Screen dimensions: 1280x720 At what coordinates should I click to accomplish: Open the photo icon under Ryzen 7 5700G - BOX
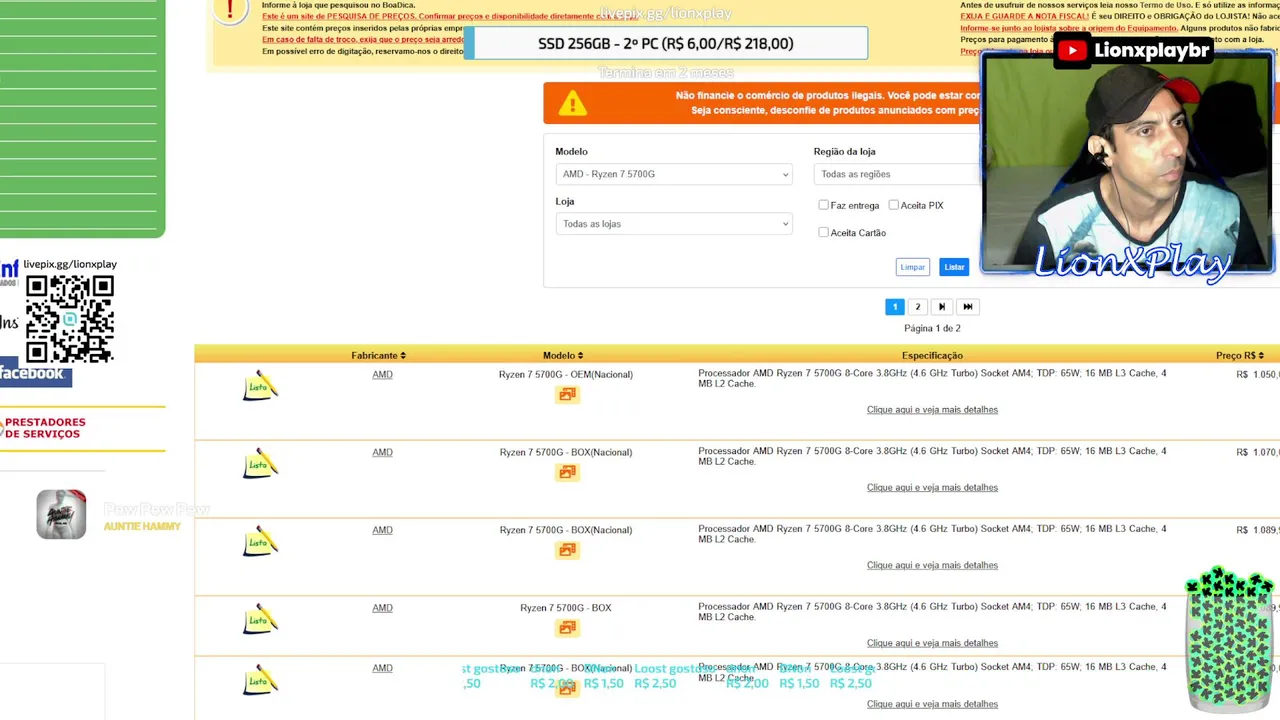pyautogui.click(x=567, y=628)
